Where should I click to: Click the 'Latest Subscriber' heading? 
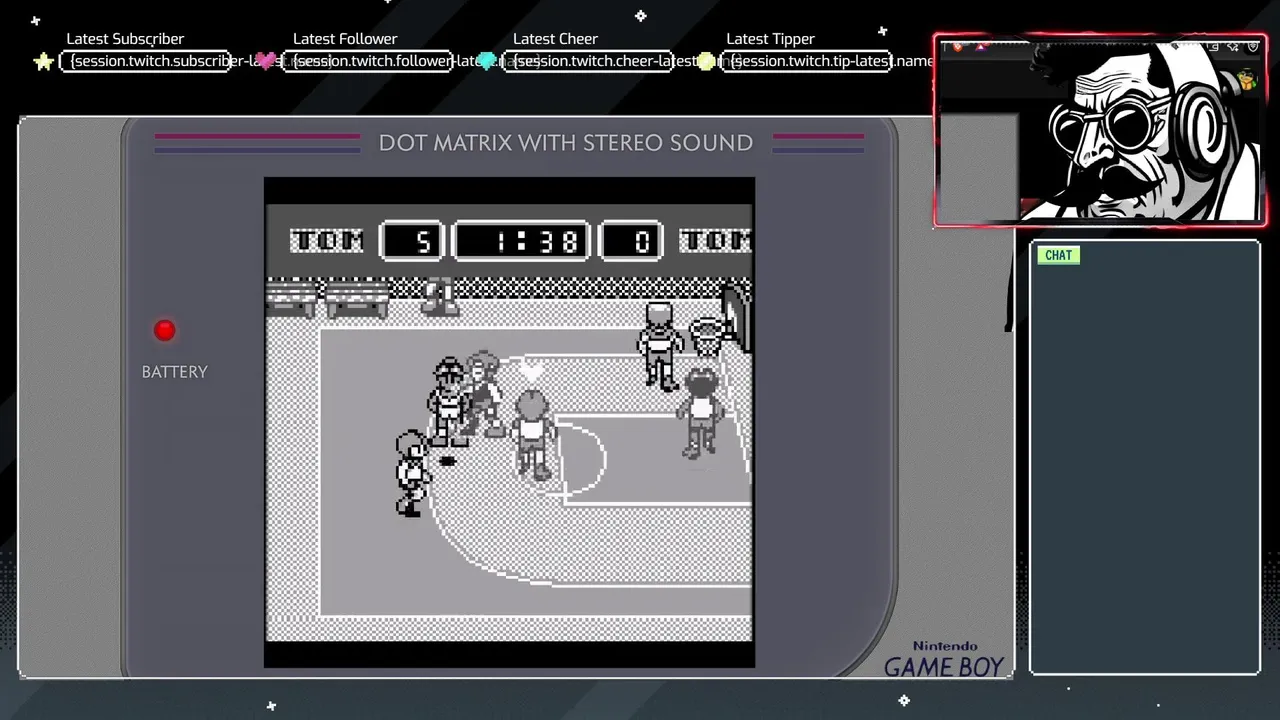125,39
